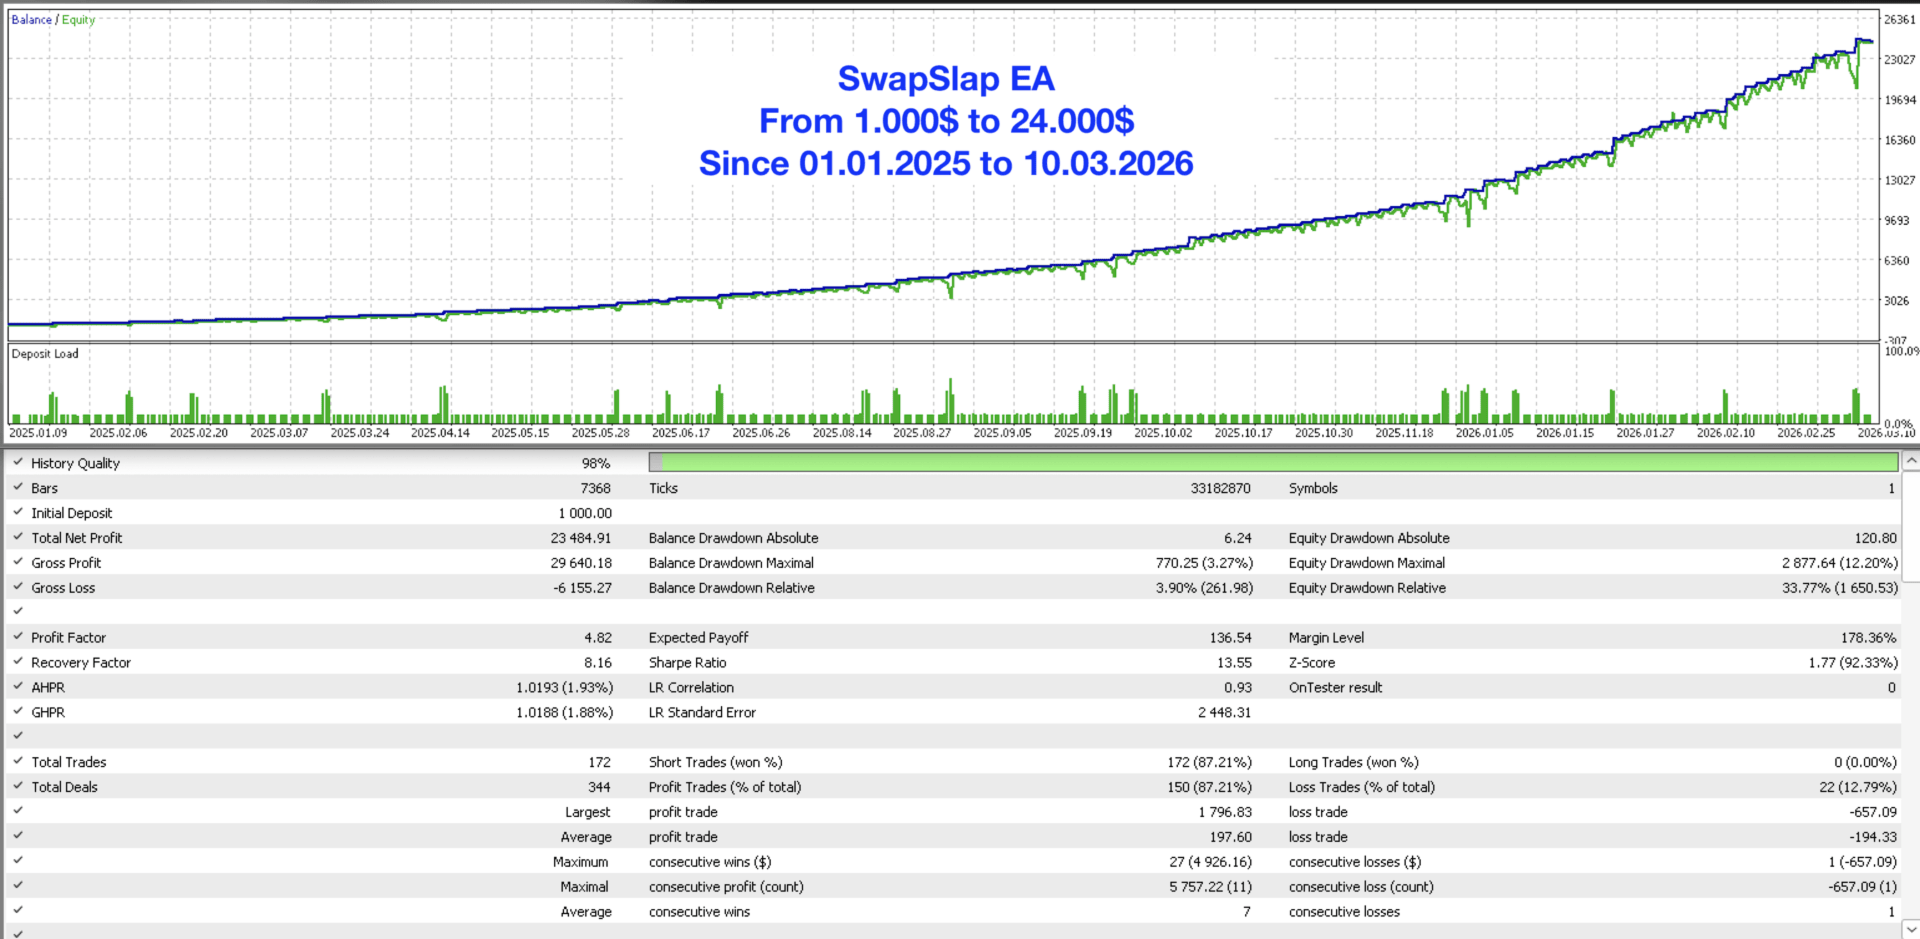Click the "23027" value on the price axis
Screen dimensions: 1920x939
coord(1900,60)
